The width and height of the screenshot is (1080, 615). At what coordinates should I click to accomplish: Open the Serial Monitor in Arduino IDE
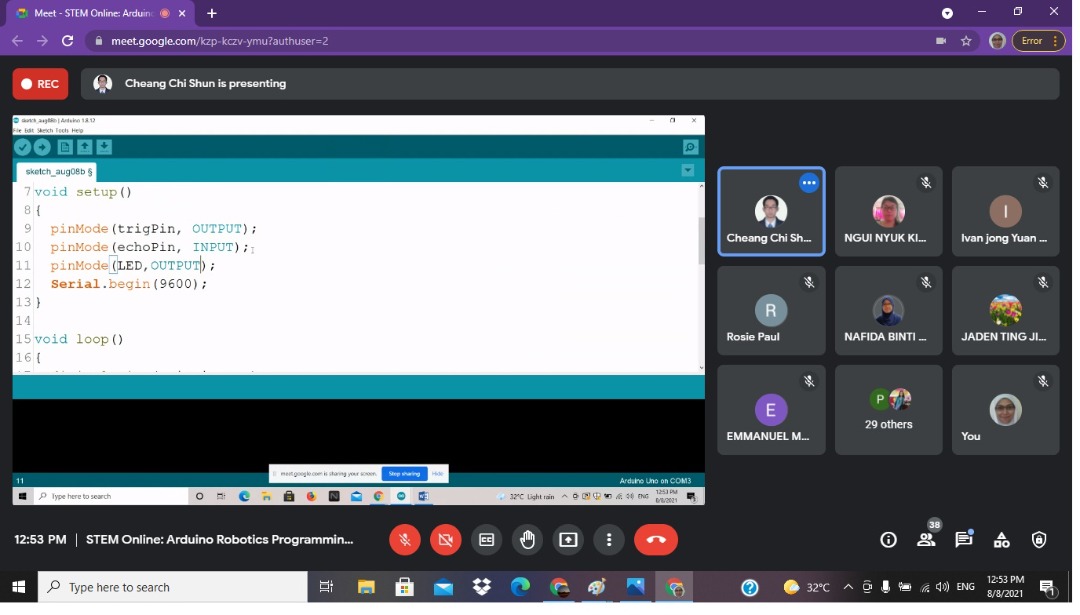689,146
